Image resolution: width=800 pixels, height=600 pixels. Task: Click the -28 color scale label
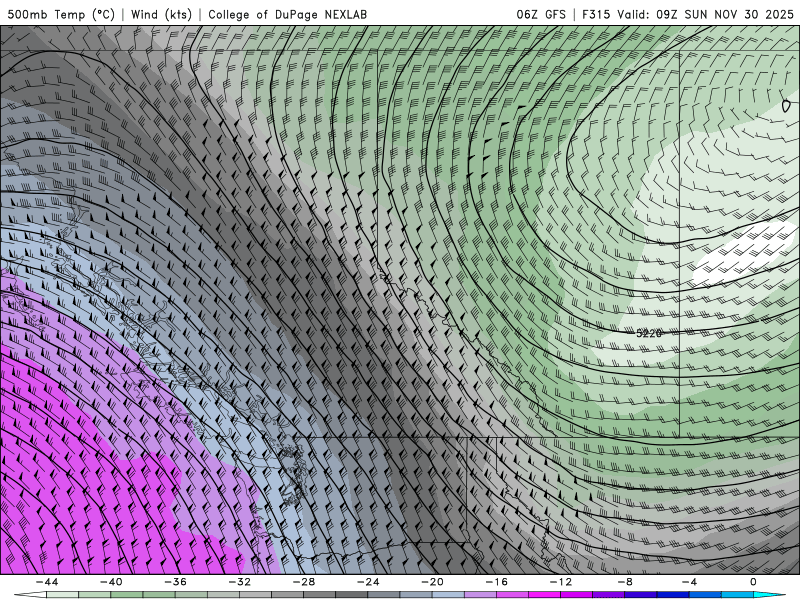(304, 582)
